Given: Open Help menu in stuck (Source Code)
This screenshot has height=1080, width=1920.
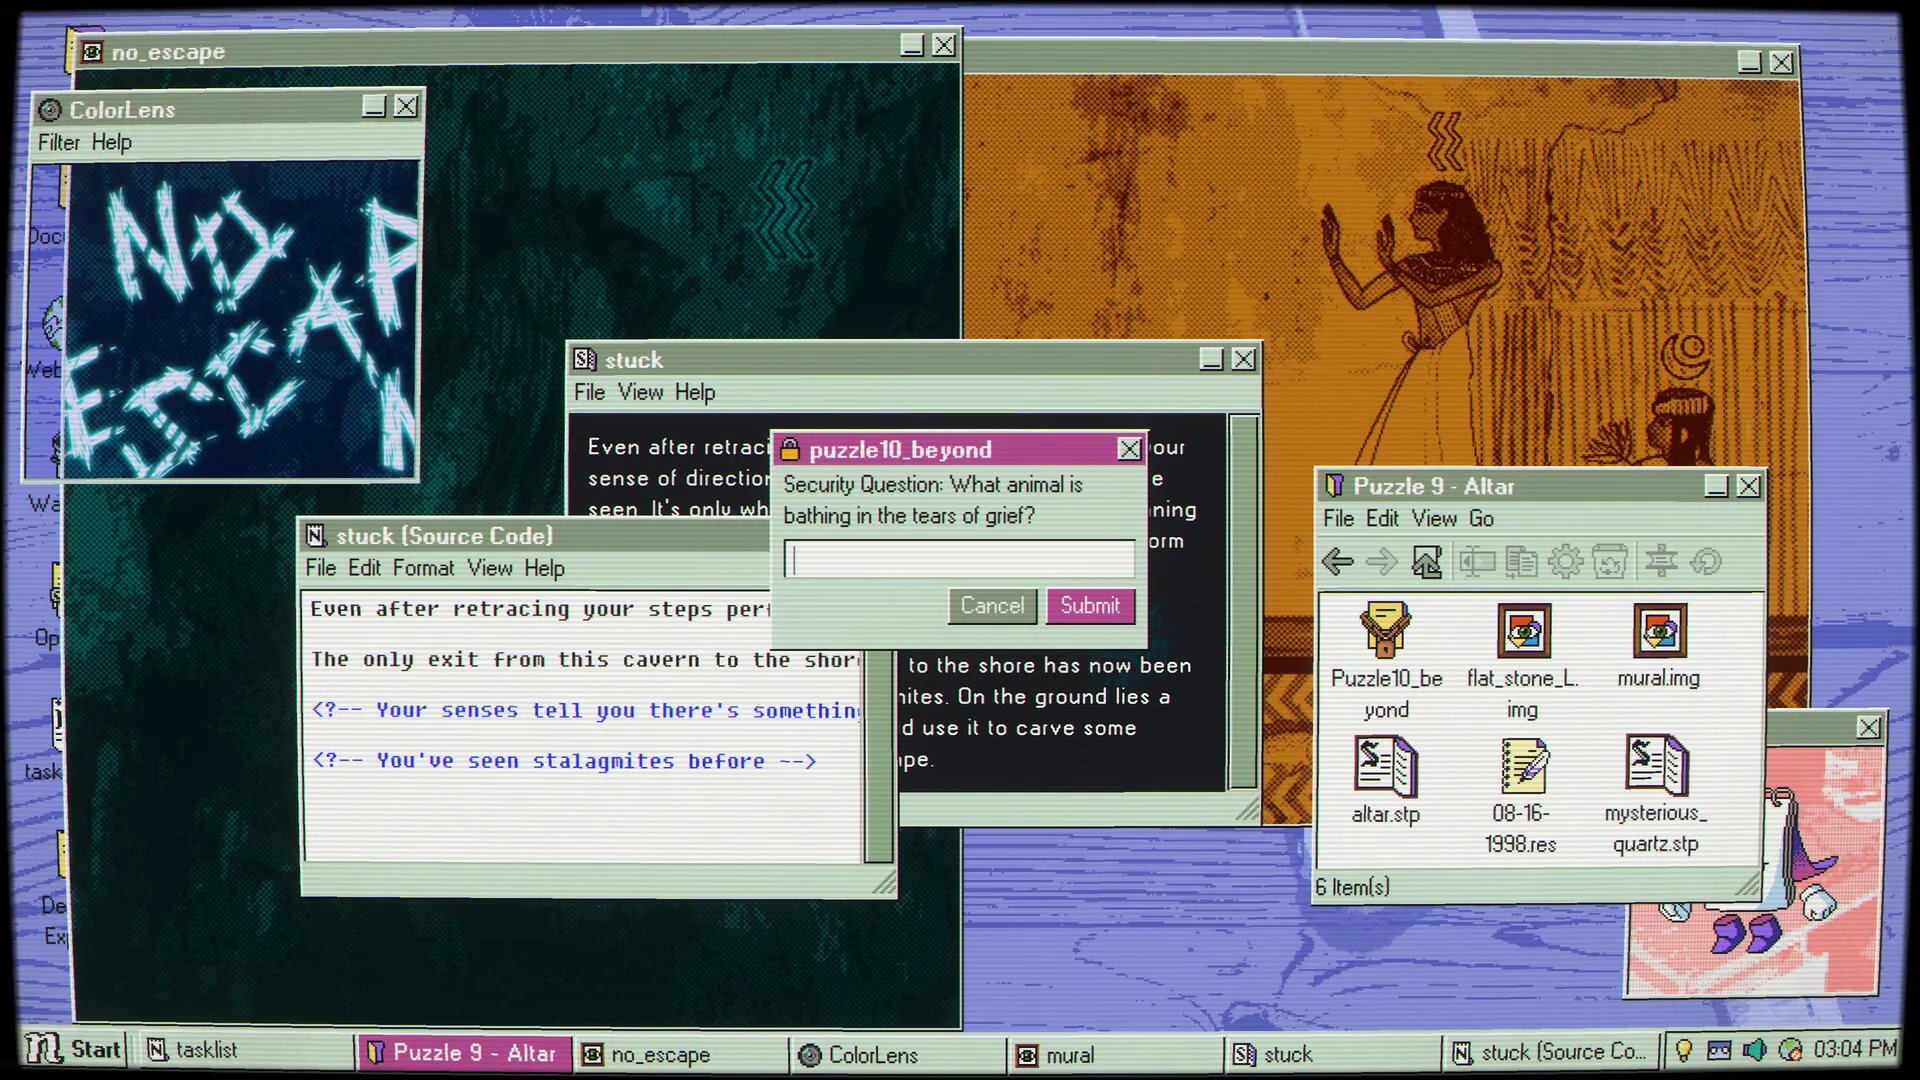Looking at the screenshot, I should point(545,568).
